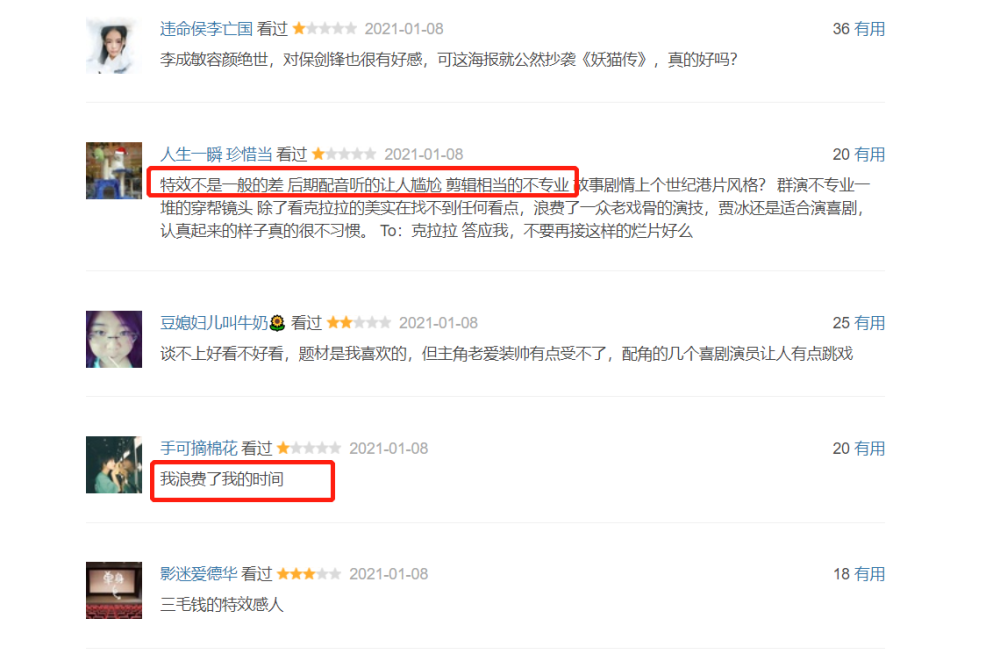Image resolution: width=1000 pixels, height=654 pixels.
Task: Mark 豆媳妇儿叫牛奶's review as 有用 (25)
Action: point(869,323)
